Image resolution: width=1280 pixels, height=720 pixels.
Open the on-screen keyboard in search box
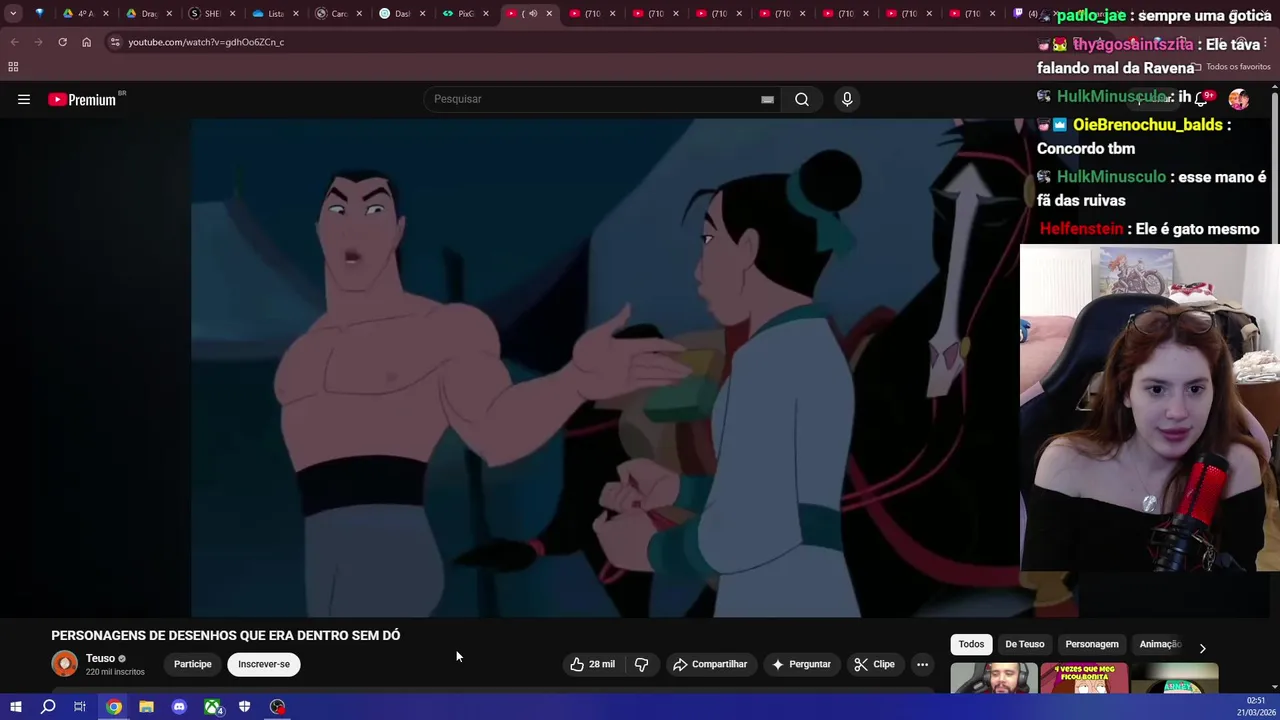(x=767, y=99)
